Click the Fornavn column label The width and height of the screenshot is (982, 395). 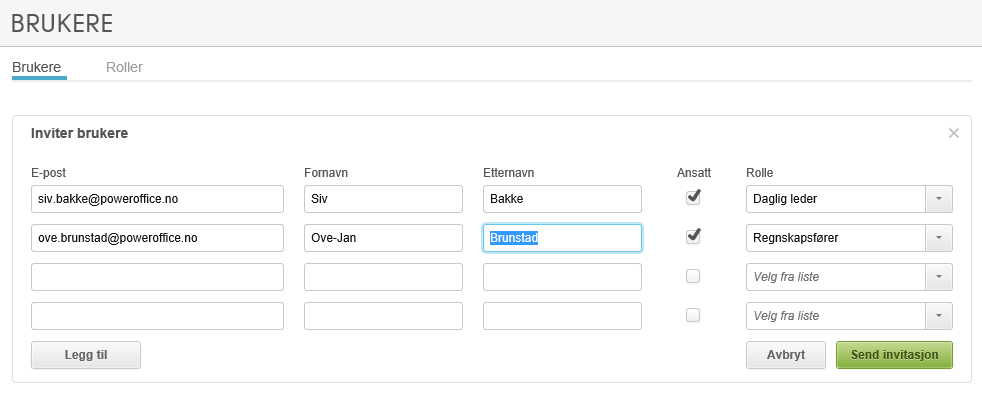pyautogui.click(x=326, y=173)
